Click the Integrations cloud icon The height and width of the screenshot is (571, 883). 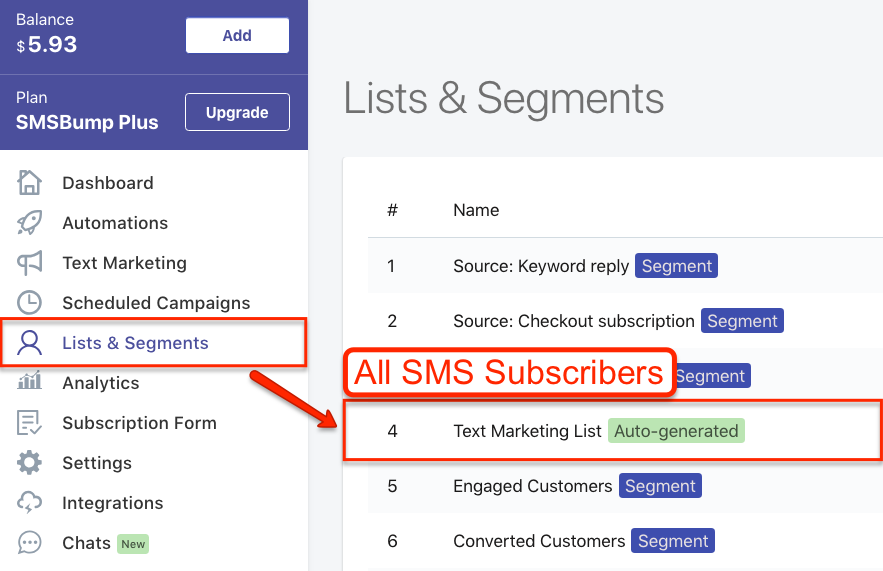(x=29, y=502)
